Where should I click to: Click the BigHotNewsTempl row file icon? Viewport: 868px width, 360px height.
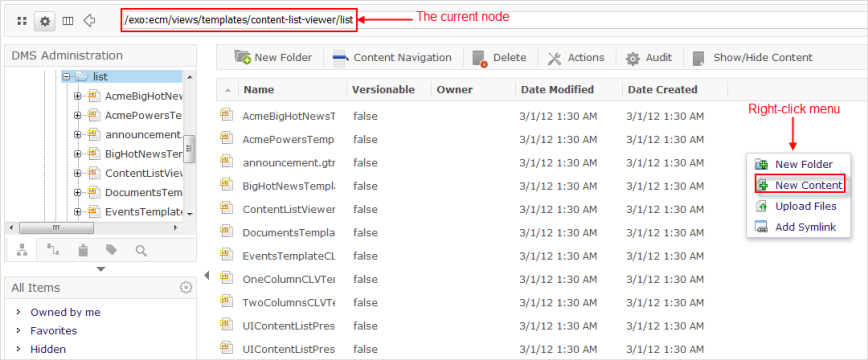coord(225,184)
